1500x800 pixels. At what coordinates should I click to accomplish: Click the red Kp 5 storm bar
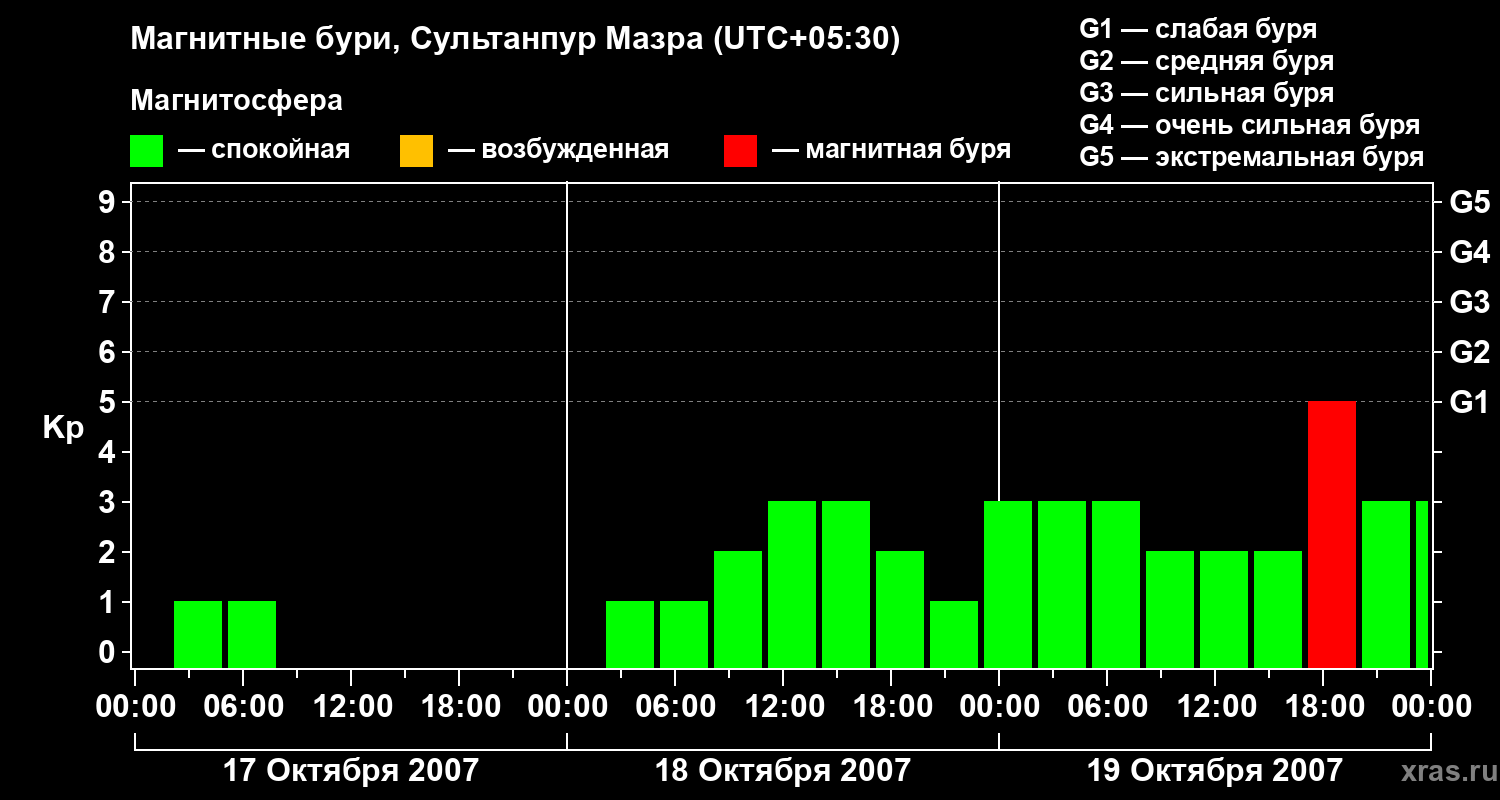[1332, 535]
